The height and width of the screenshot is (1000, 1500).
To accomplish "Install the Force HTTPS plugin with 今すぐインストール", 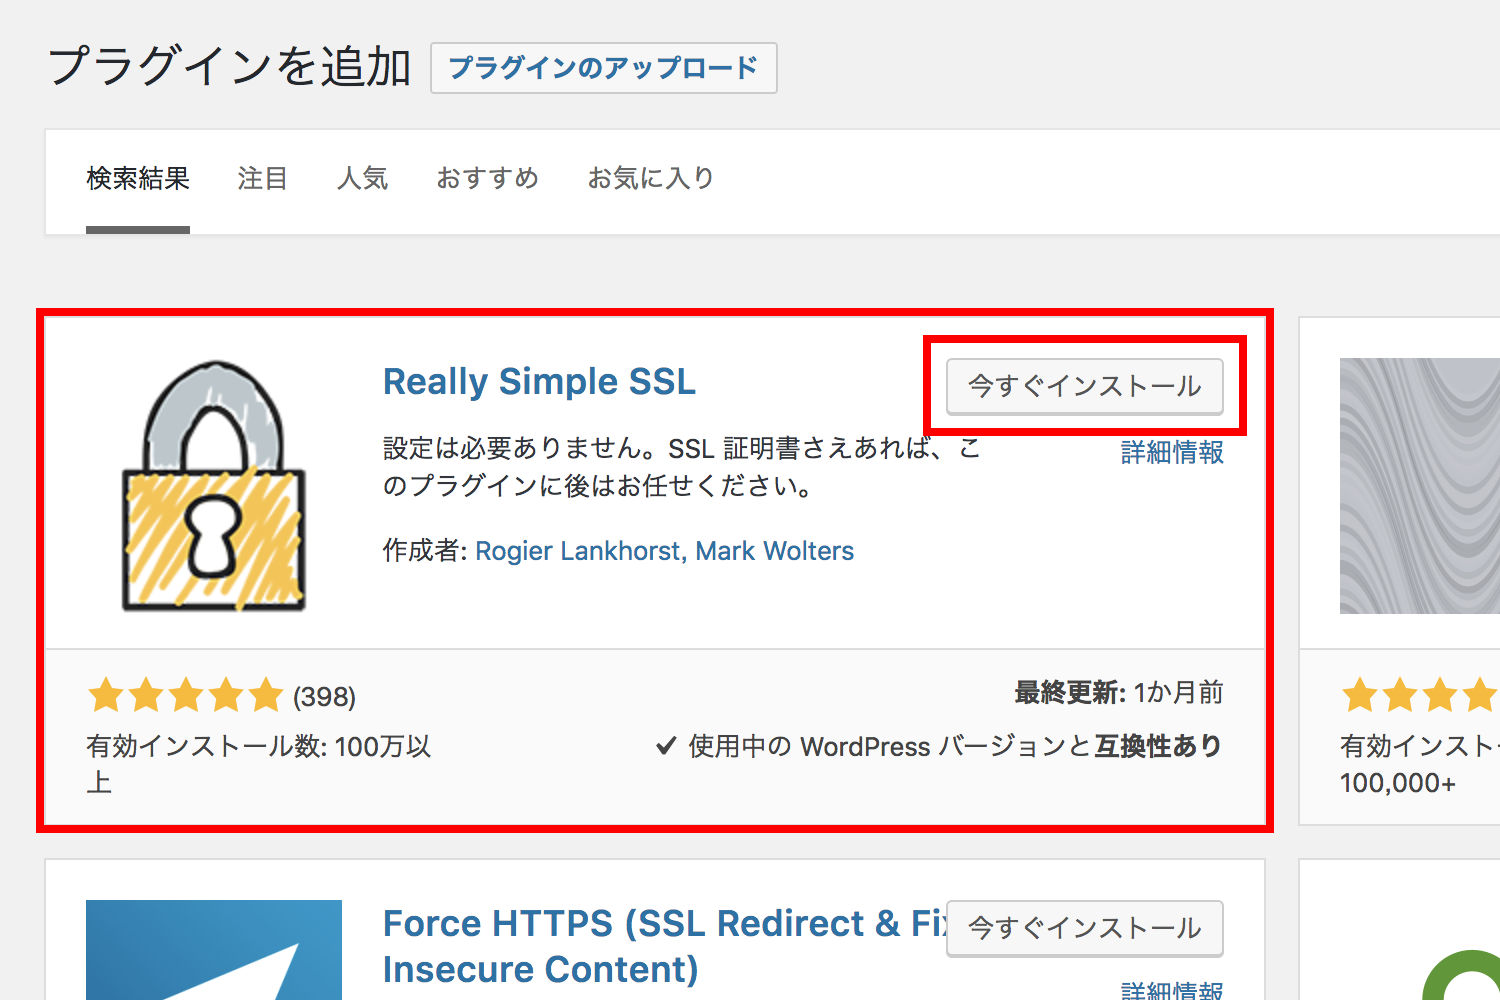I will (1085, 928).
